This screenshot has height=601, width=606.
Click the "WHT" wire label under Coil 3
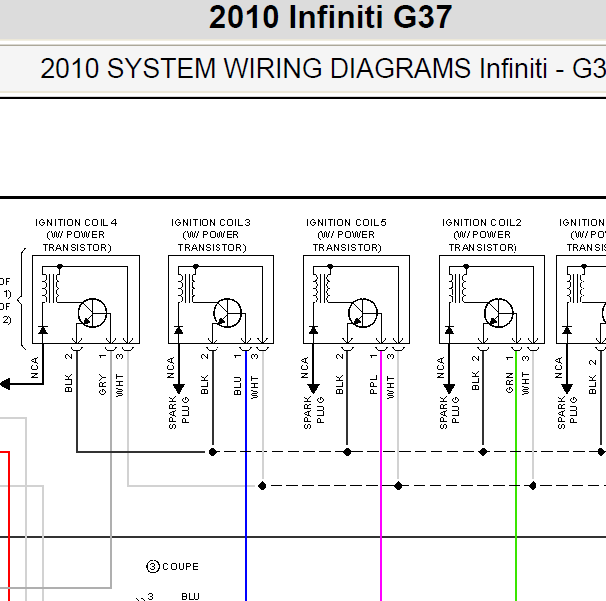[254, 387]
